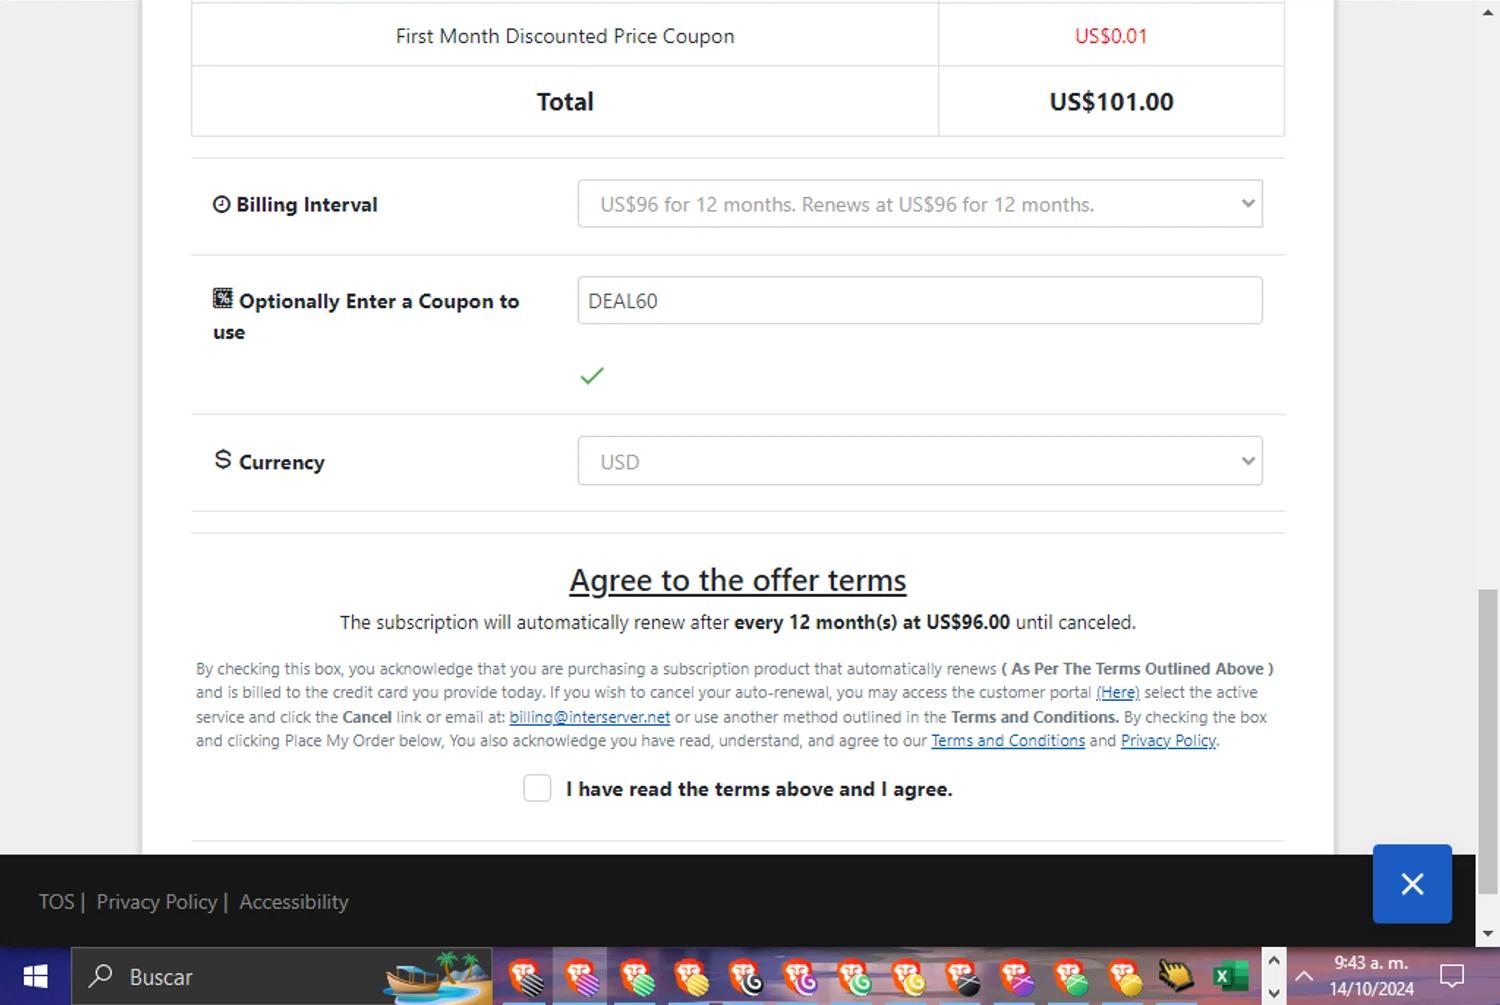Open Brave with green swirl profile badge
The width and height of the screenshot is (1500, 1005).
853,977
